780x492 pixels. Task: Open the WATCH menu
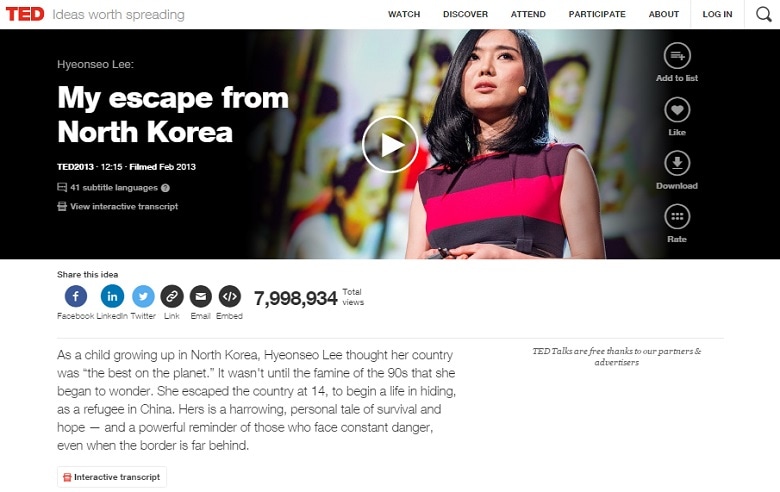(404, 14)
